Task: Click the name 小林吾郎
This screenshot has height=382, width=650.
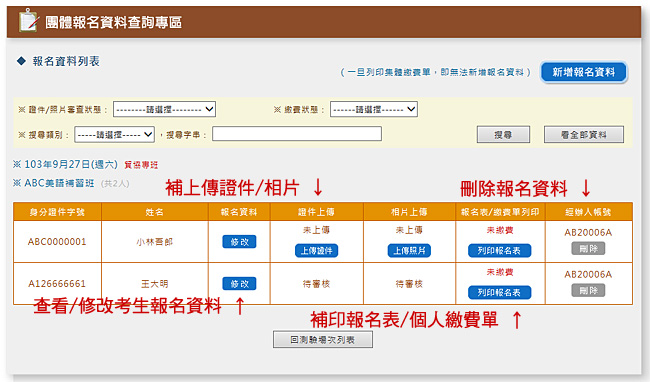Action: tap(155, 242)
